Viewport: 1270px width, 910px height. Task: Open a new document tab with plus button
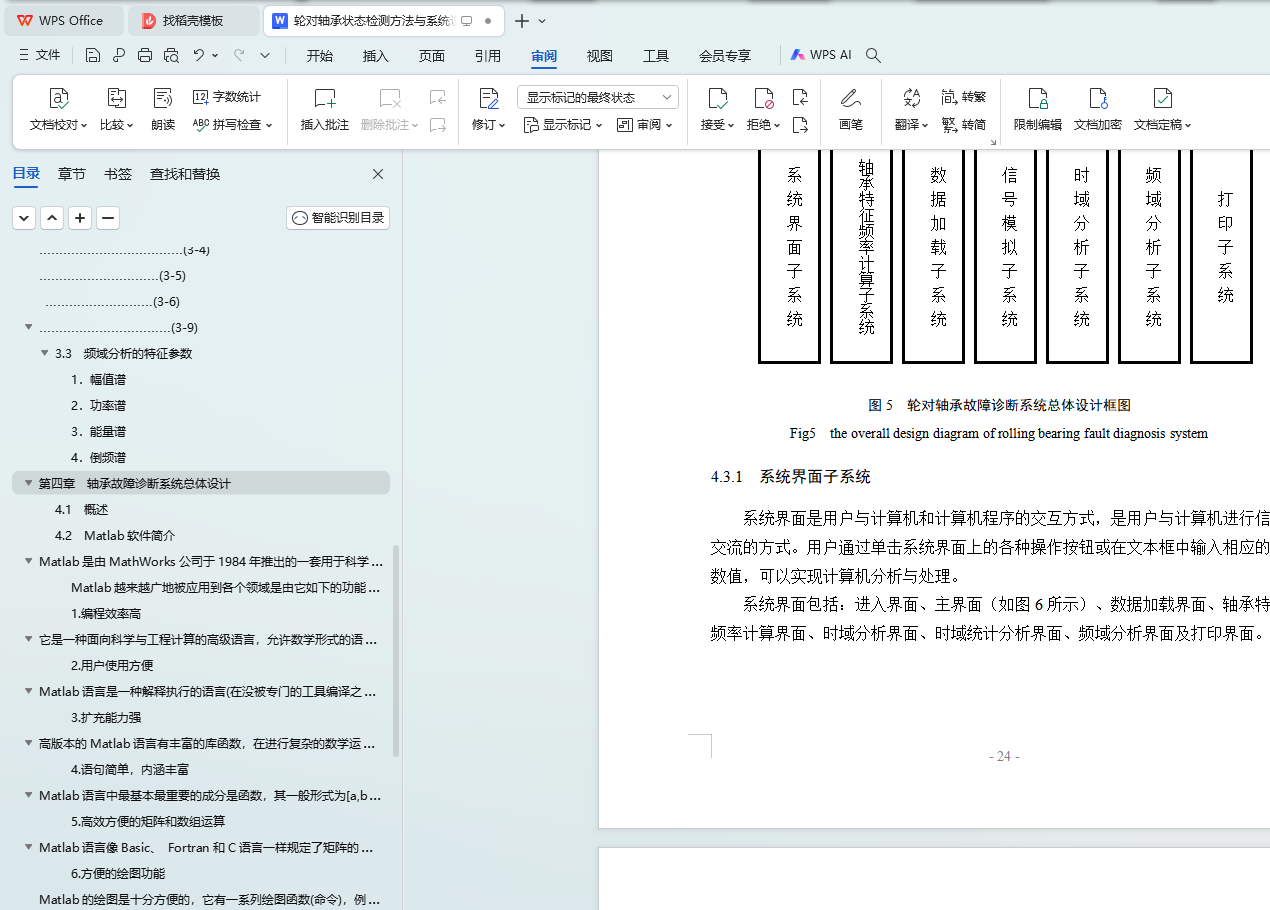pos(521,21)
